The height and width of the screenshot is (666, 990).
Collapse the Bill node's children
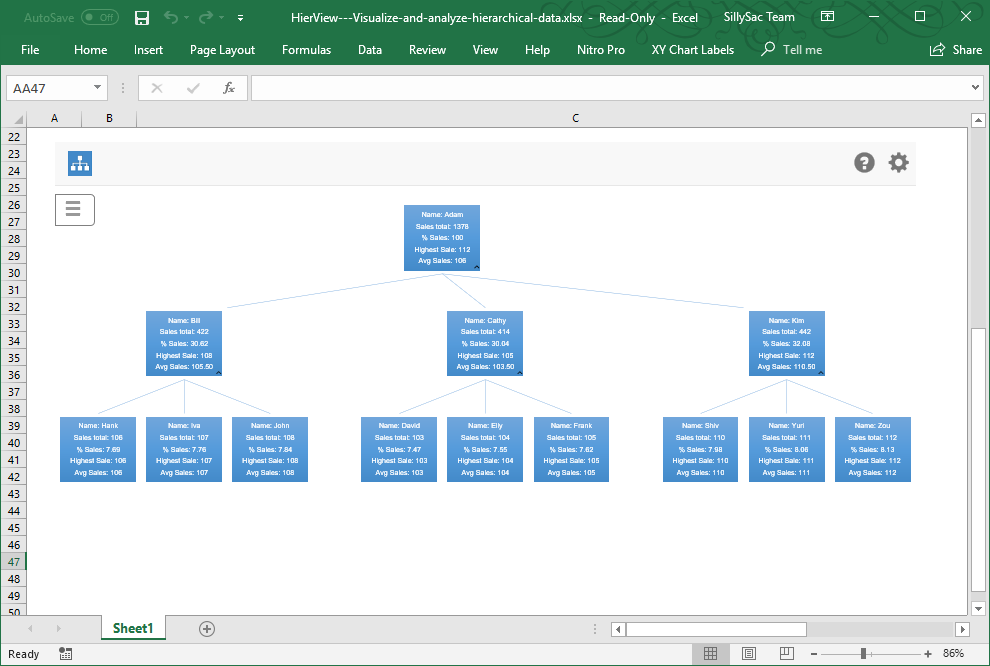(x=218, y=372)
